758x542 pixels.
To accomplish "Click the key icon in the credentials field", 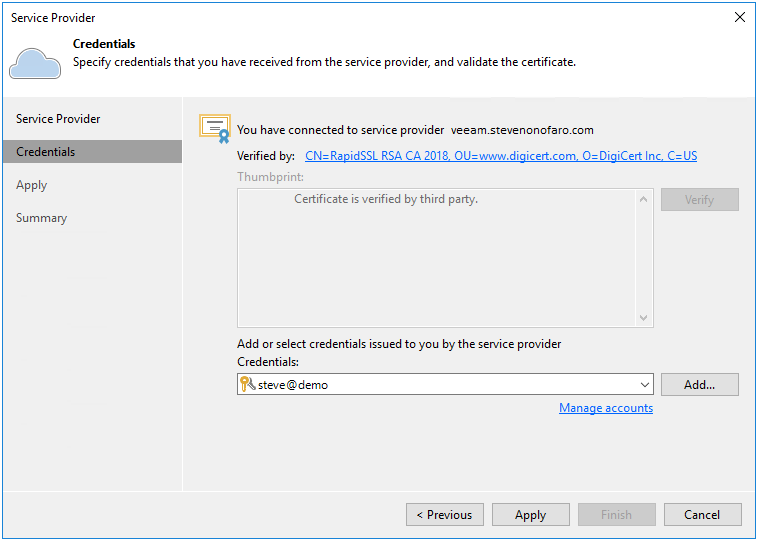I will click(x=247, y=384).
